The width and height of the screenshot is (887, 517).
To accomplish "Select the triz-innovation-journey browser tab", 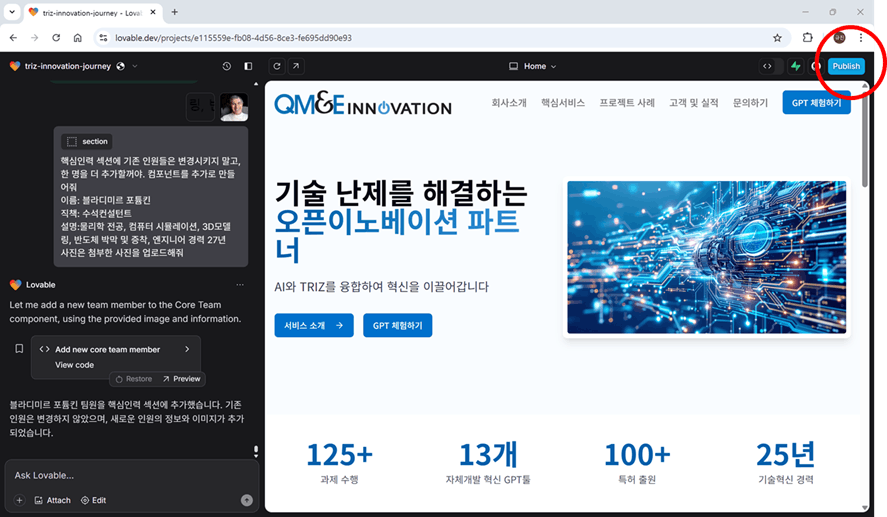I will click(93, 12).
